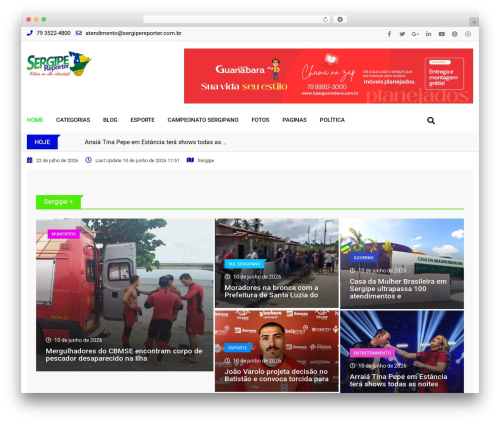500x423 pixels.
Task: Click the phone icon in top bar
Action: click(30, 33)
